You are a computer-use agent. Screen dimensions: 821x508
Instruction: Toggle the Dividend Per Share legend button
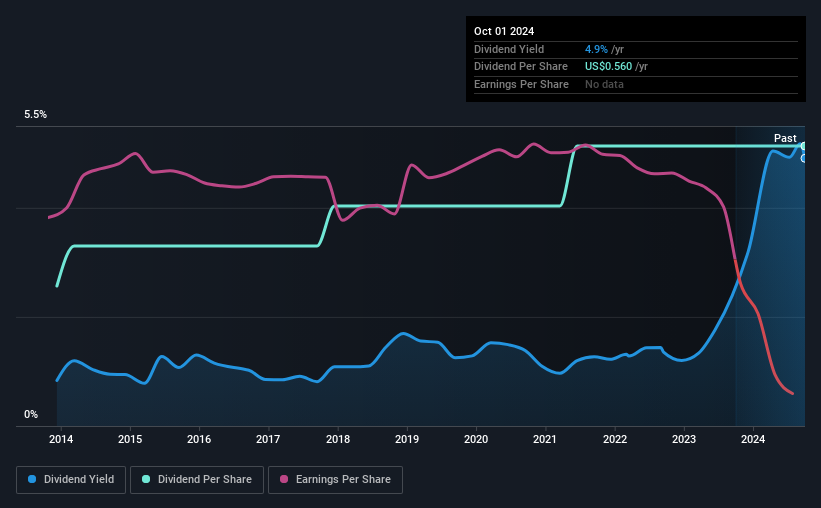point(197,479)
